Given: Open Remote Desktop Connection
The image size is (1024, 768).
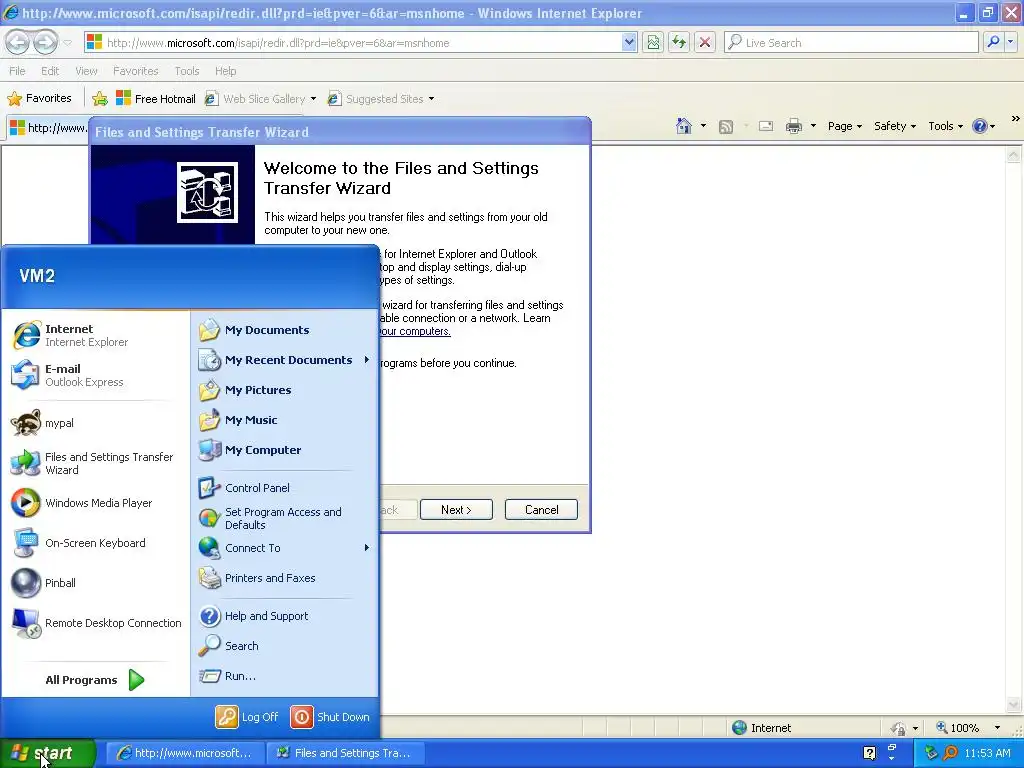Looking at the screenshot, I should [x=95, y=623].
